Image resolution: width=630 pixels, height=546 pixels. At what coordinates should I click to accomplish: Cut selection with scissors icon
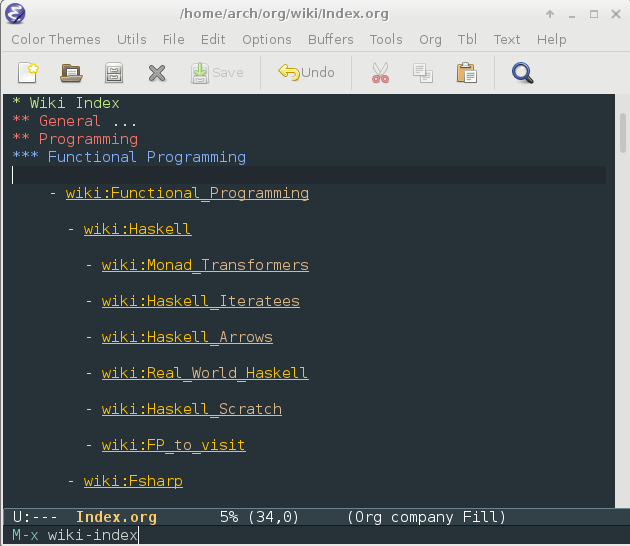tap(380, 73)
